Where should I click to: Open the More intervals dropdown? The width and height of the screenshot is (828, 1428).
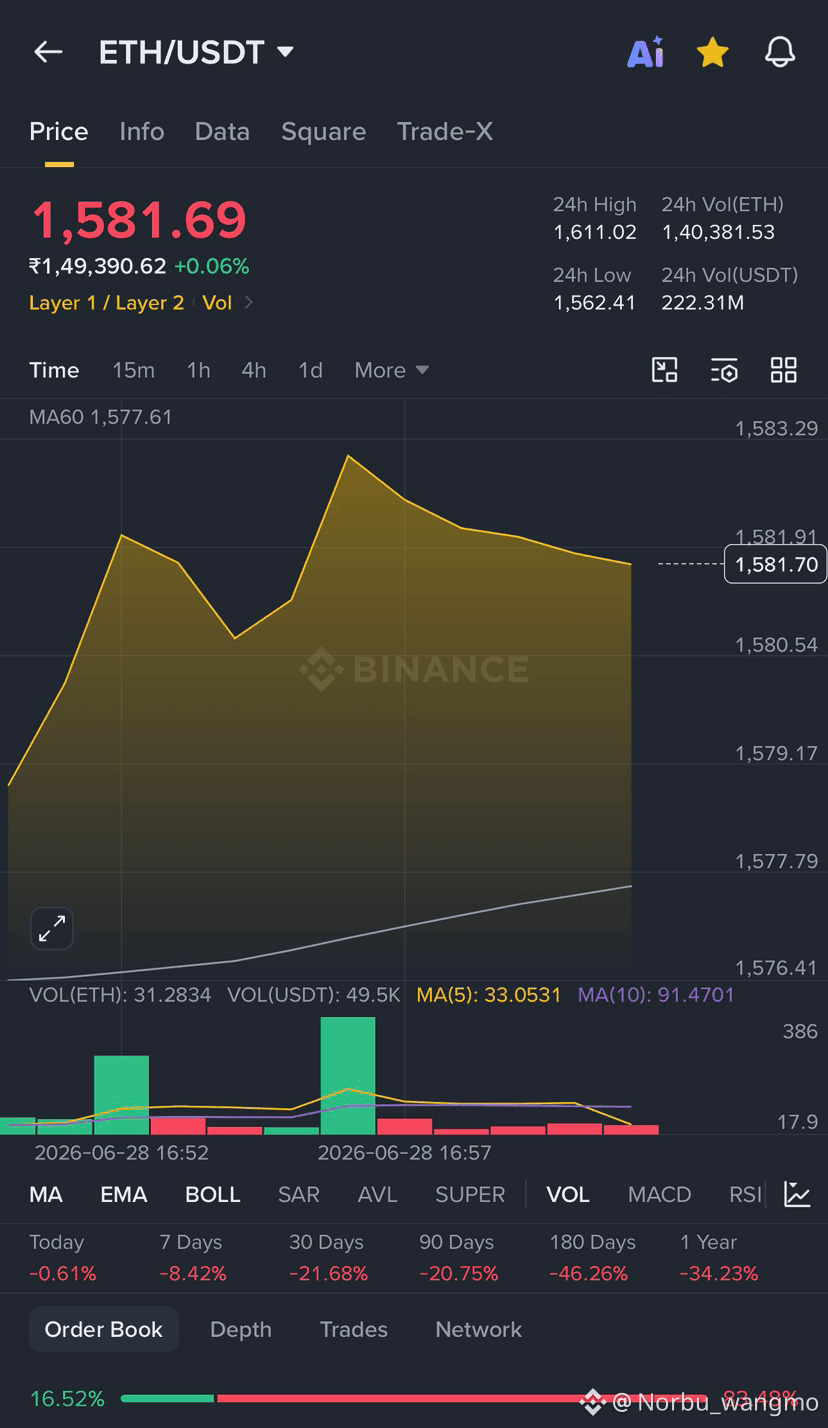(x=391, y=370)
